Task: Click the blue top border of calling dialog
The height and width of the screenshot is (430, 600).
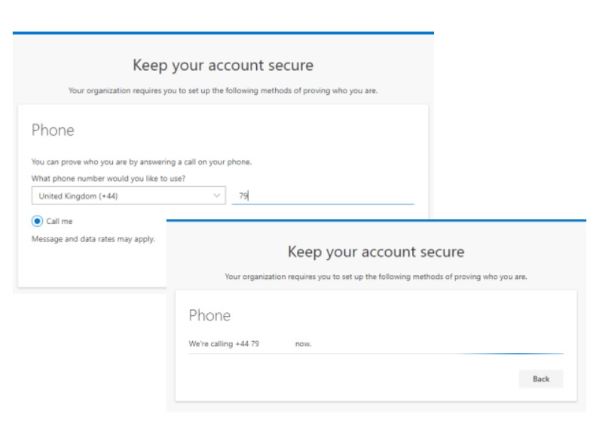Action: 375,219
